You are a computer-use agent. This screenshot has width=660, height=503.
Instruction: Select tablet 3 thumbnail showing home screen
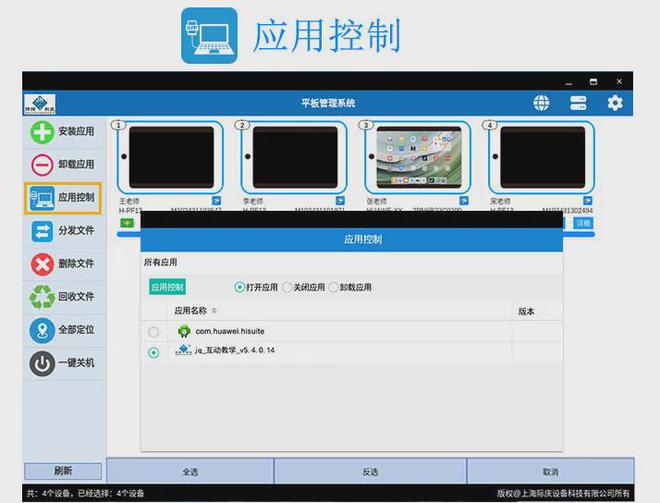418,157
